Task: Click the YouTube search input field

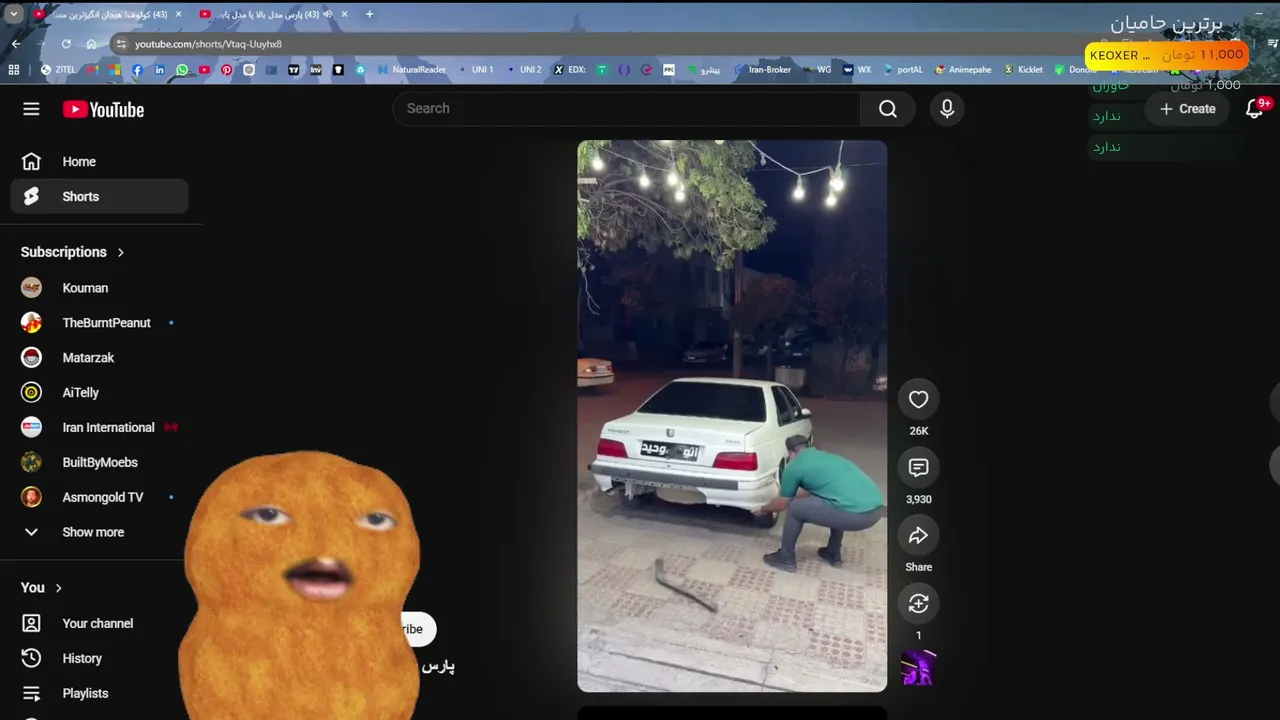Action: (x=627, y=109)
